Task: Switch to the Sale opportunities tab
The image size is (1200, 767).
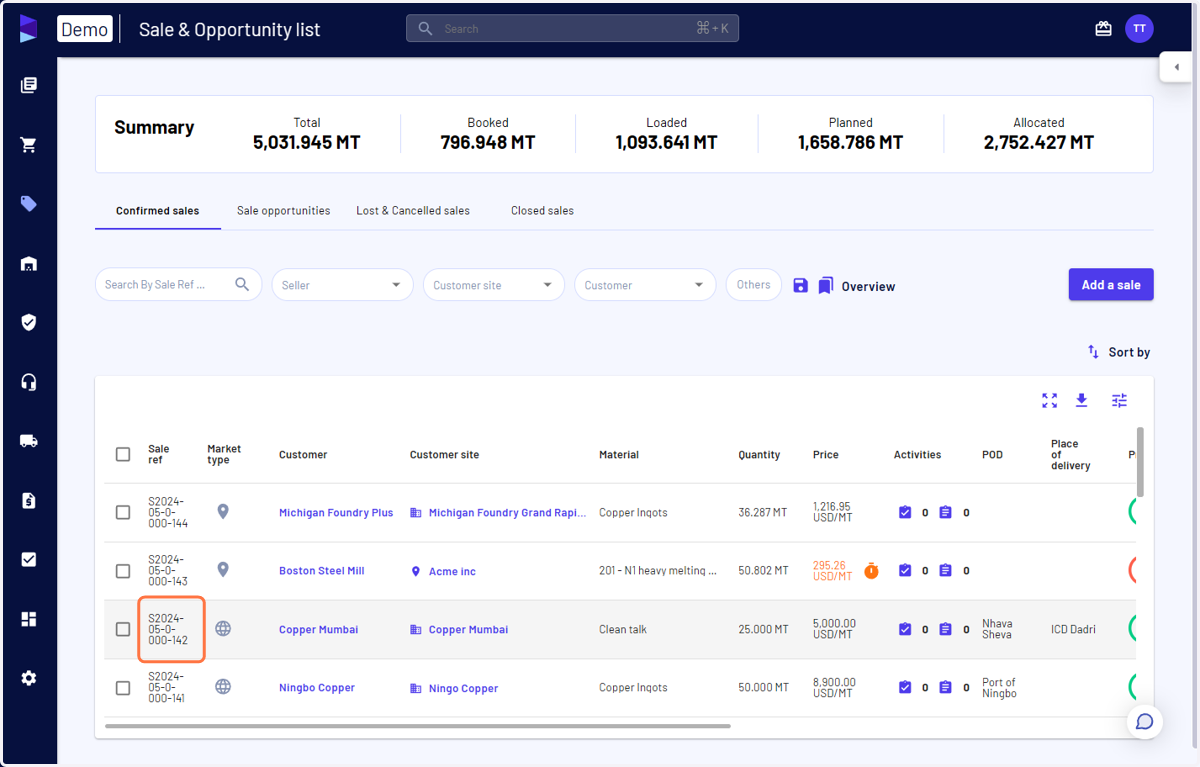Action: pos(283,211)
